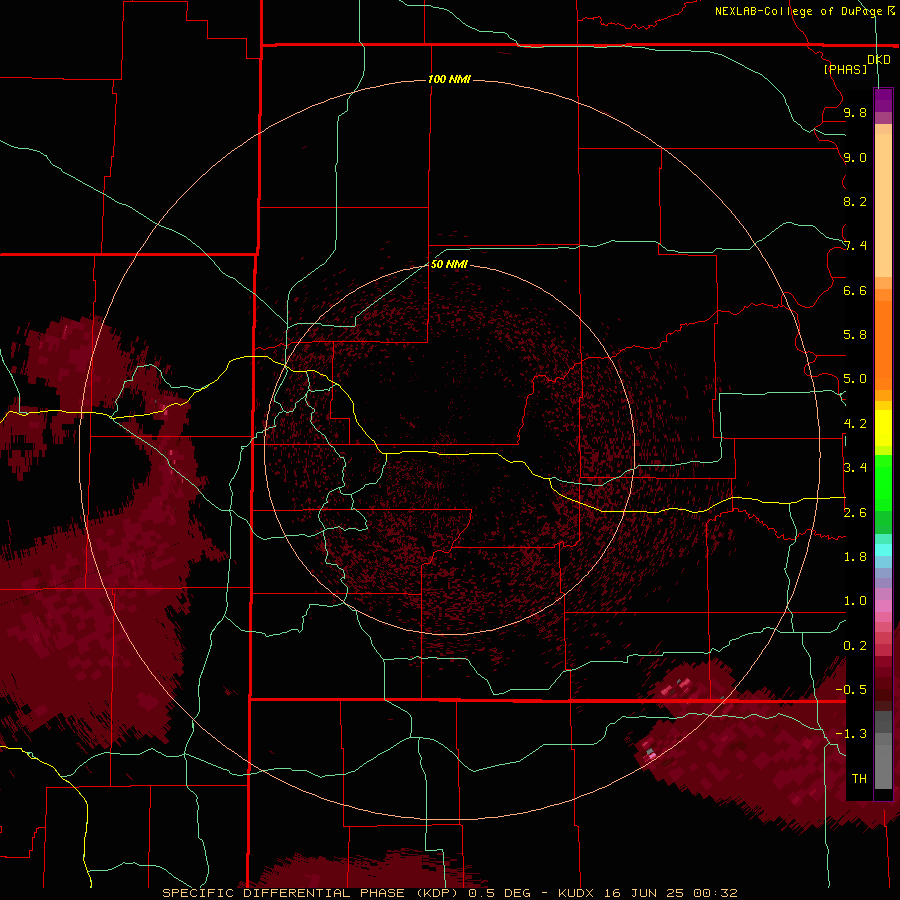Click the 8.2 scale value
Viewport: 900px width, 900px height.
point(855,201)
